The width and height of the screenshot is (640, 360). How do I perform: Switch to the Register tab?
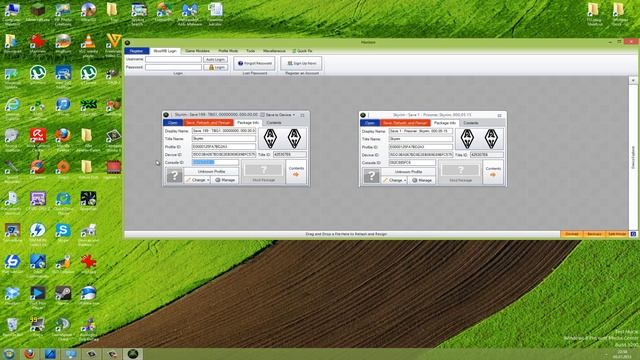[x=137, y=51]
